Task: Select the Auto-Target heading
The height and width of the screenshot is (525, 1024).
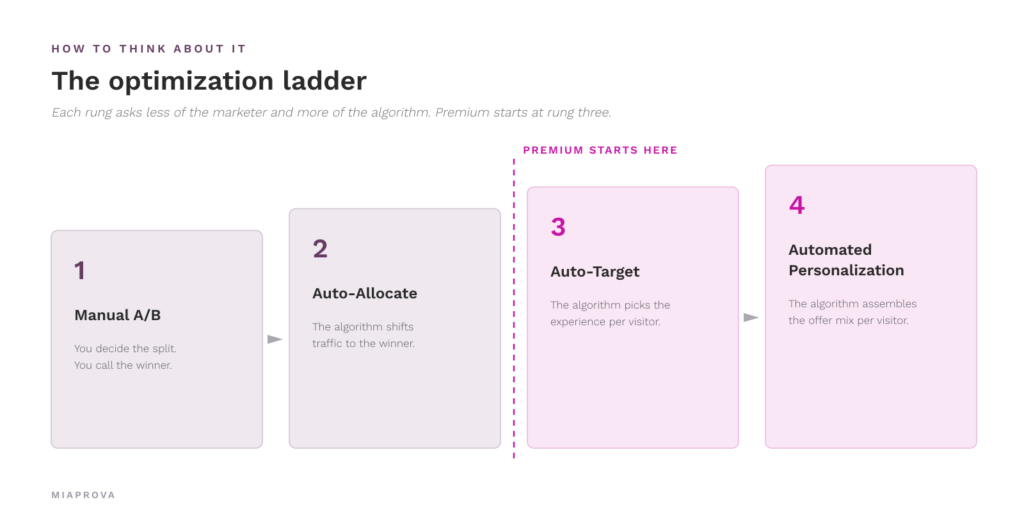Action: click(595, 272)
